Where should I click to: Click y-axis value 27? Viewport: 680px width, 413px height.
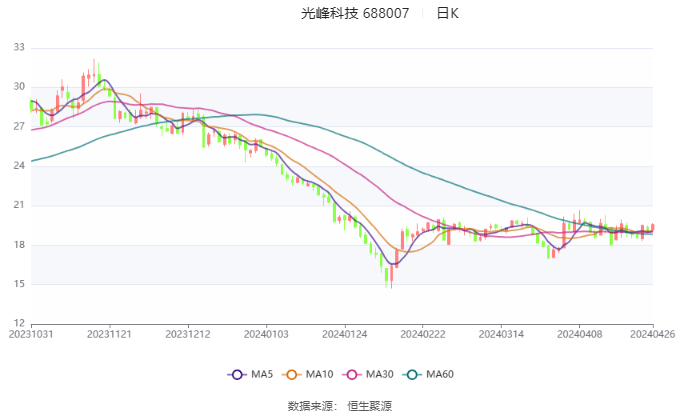tap(19, 126)
